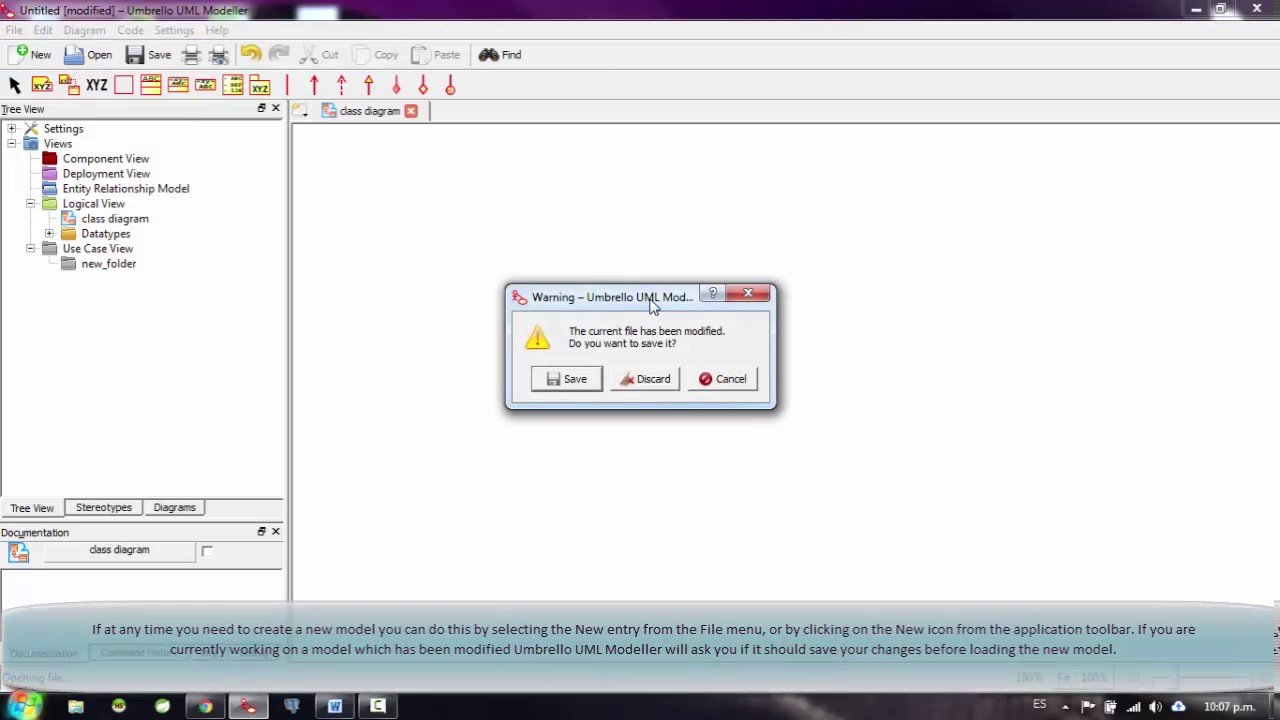Click the Save floppy-disk toolbar icon

134,55
